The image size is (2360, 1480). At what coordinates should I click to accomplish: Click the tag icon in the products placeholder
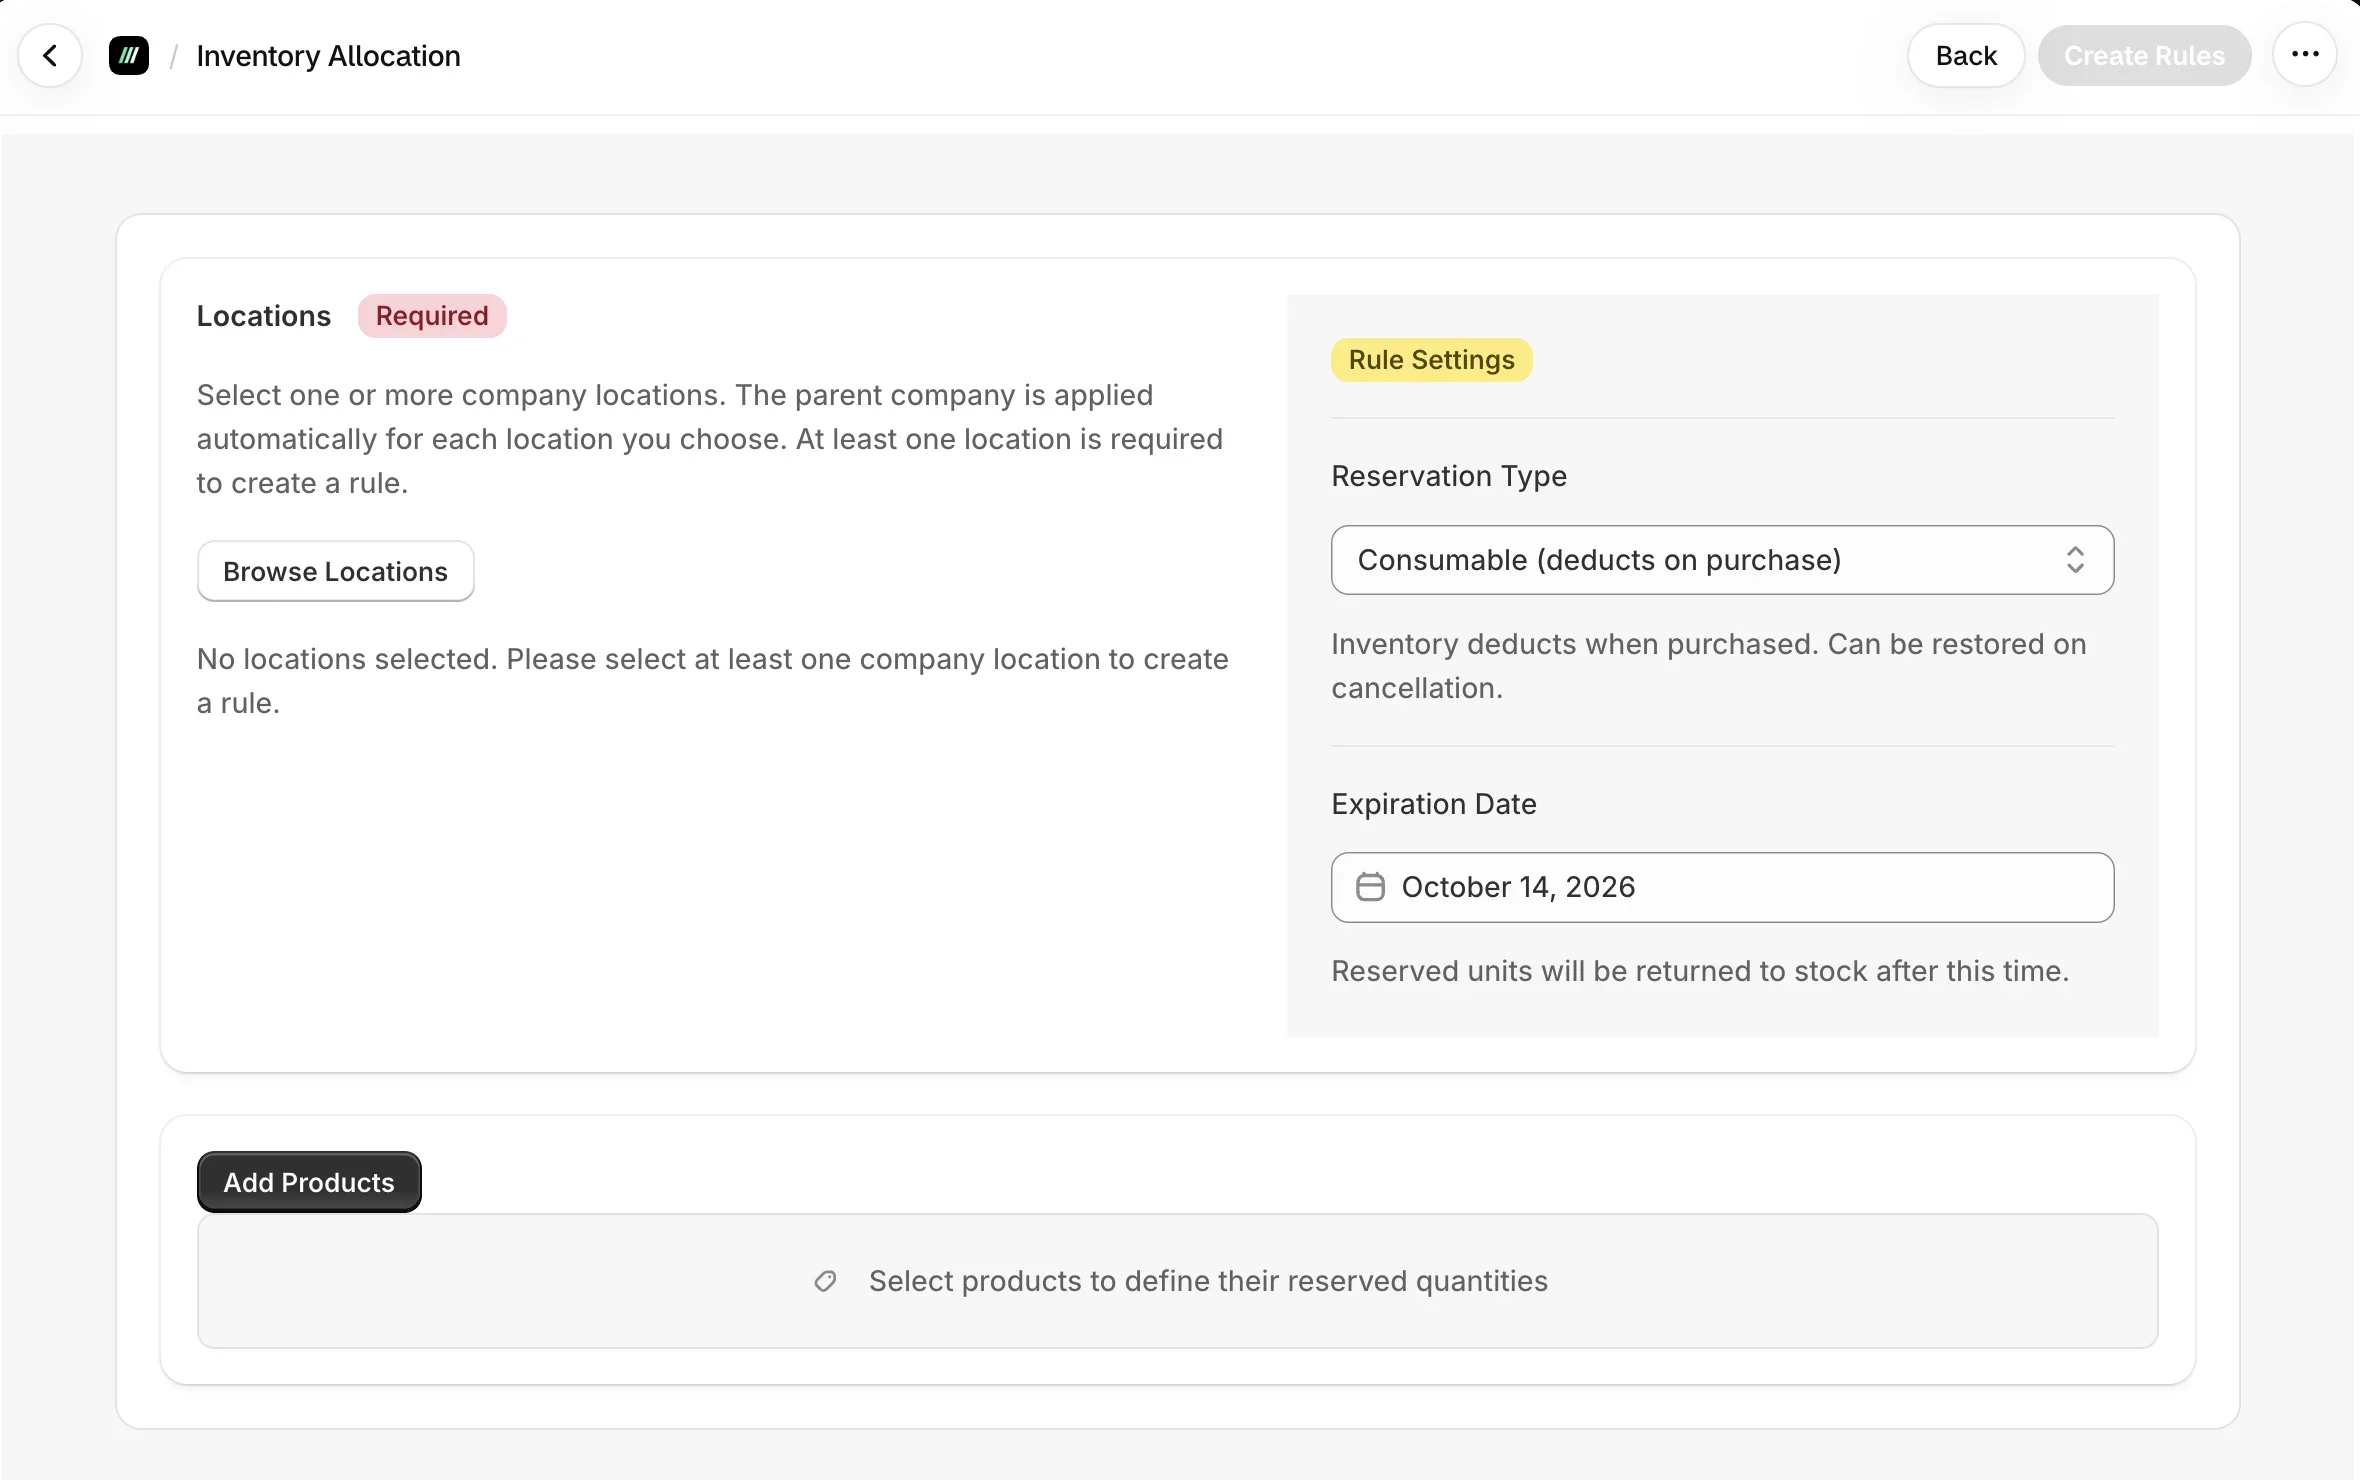825,1281
